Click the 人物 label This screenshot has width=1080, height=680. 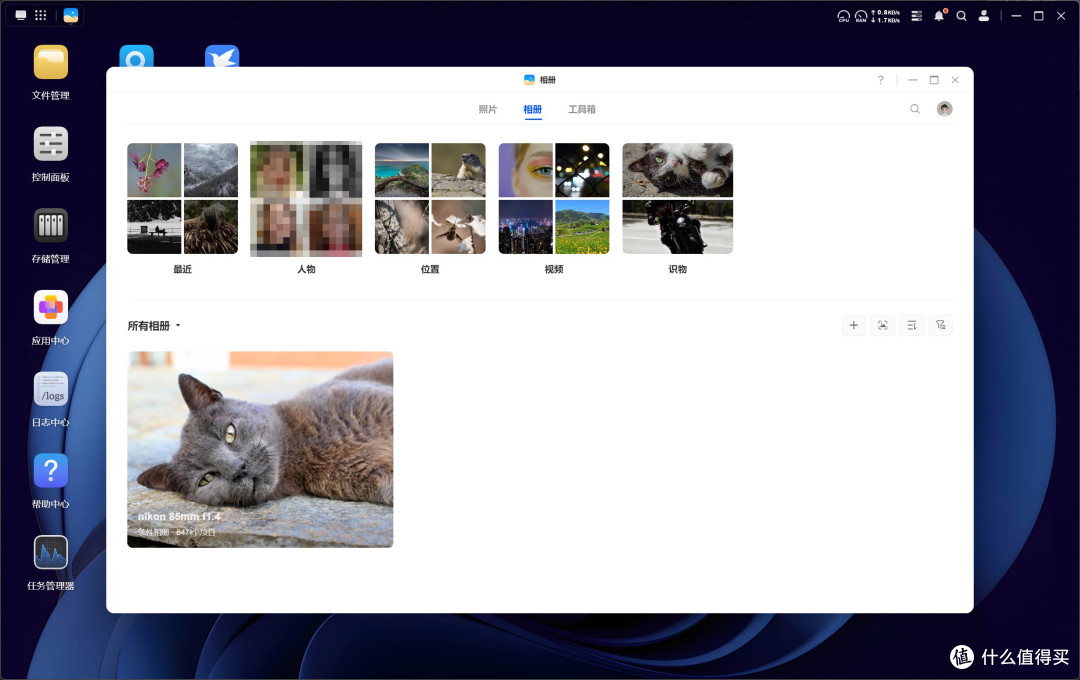(306, 269)
